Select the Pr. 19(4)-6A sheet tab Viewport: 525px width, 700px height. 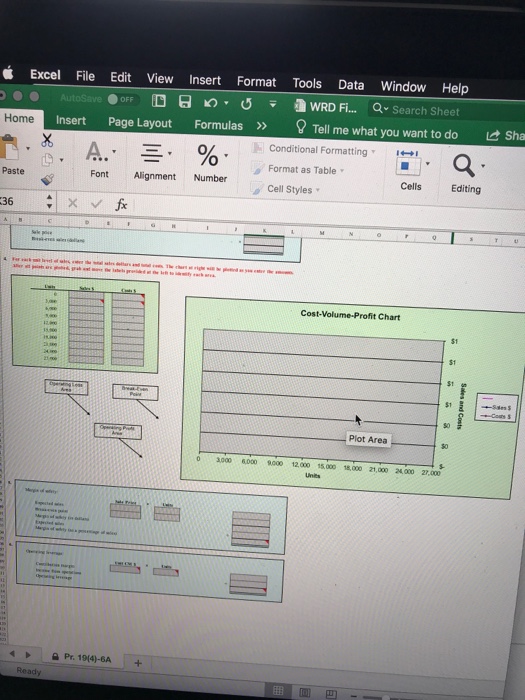(82, 658)
